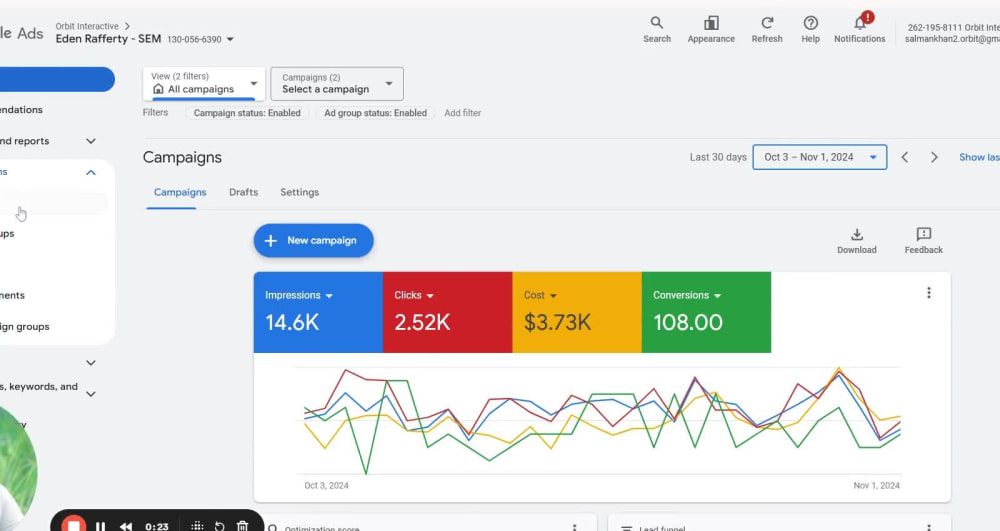Go to next date range arrow
Viewport: 1000px width, 531px height.
(934, 157)
